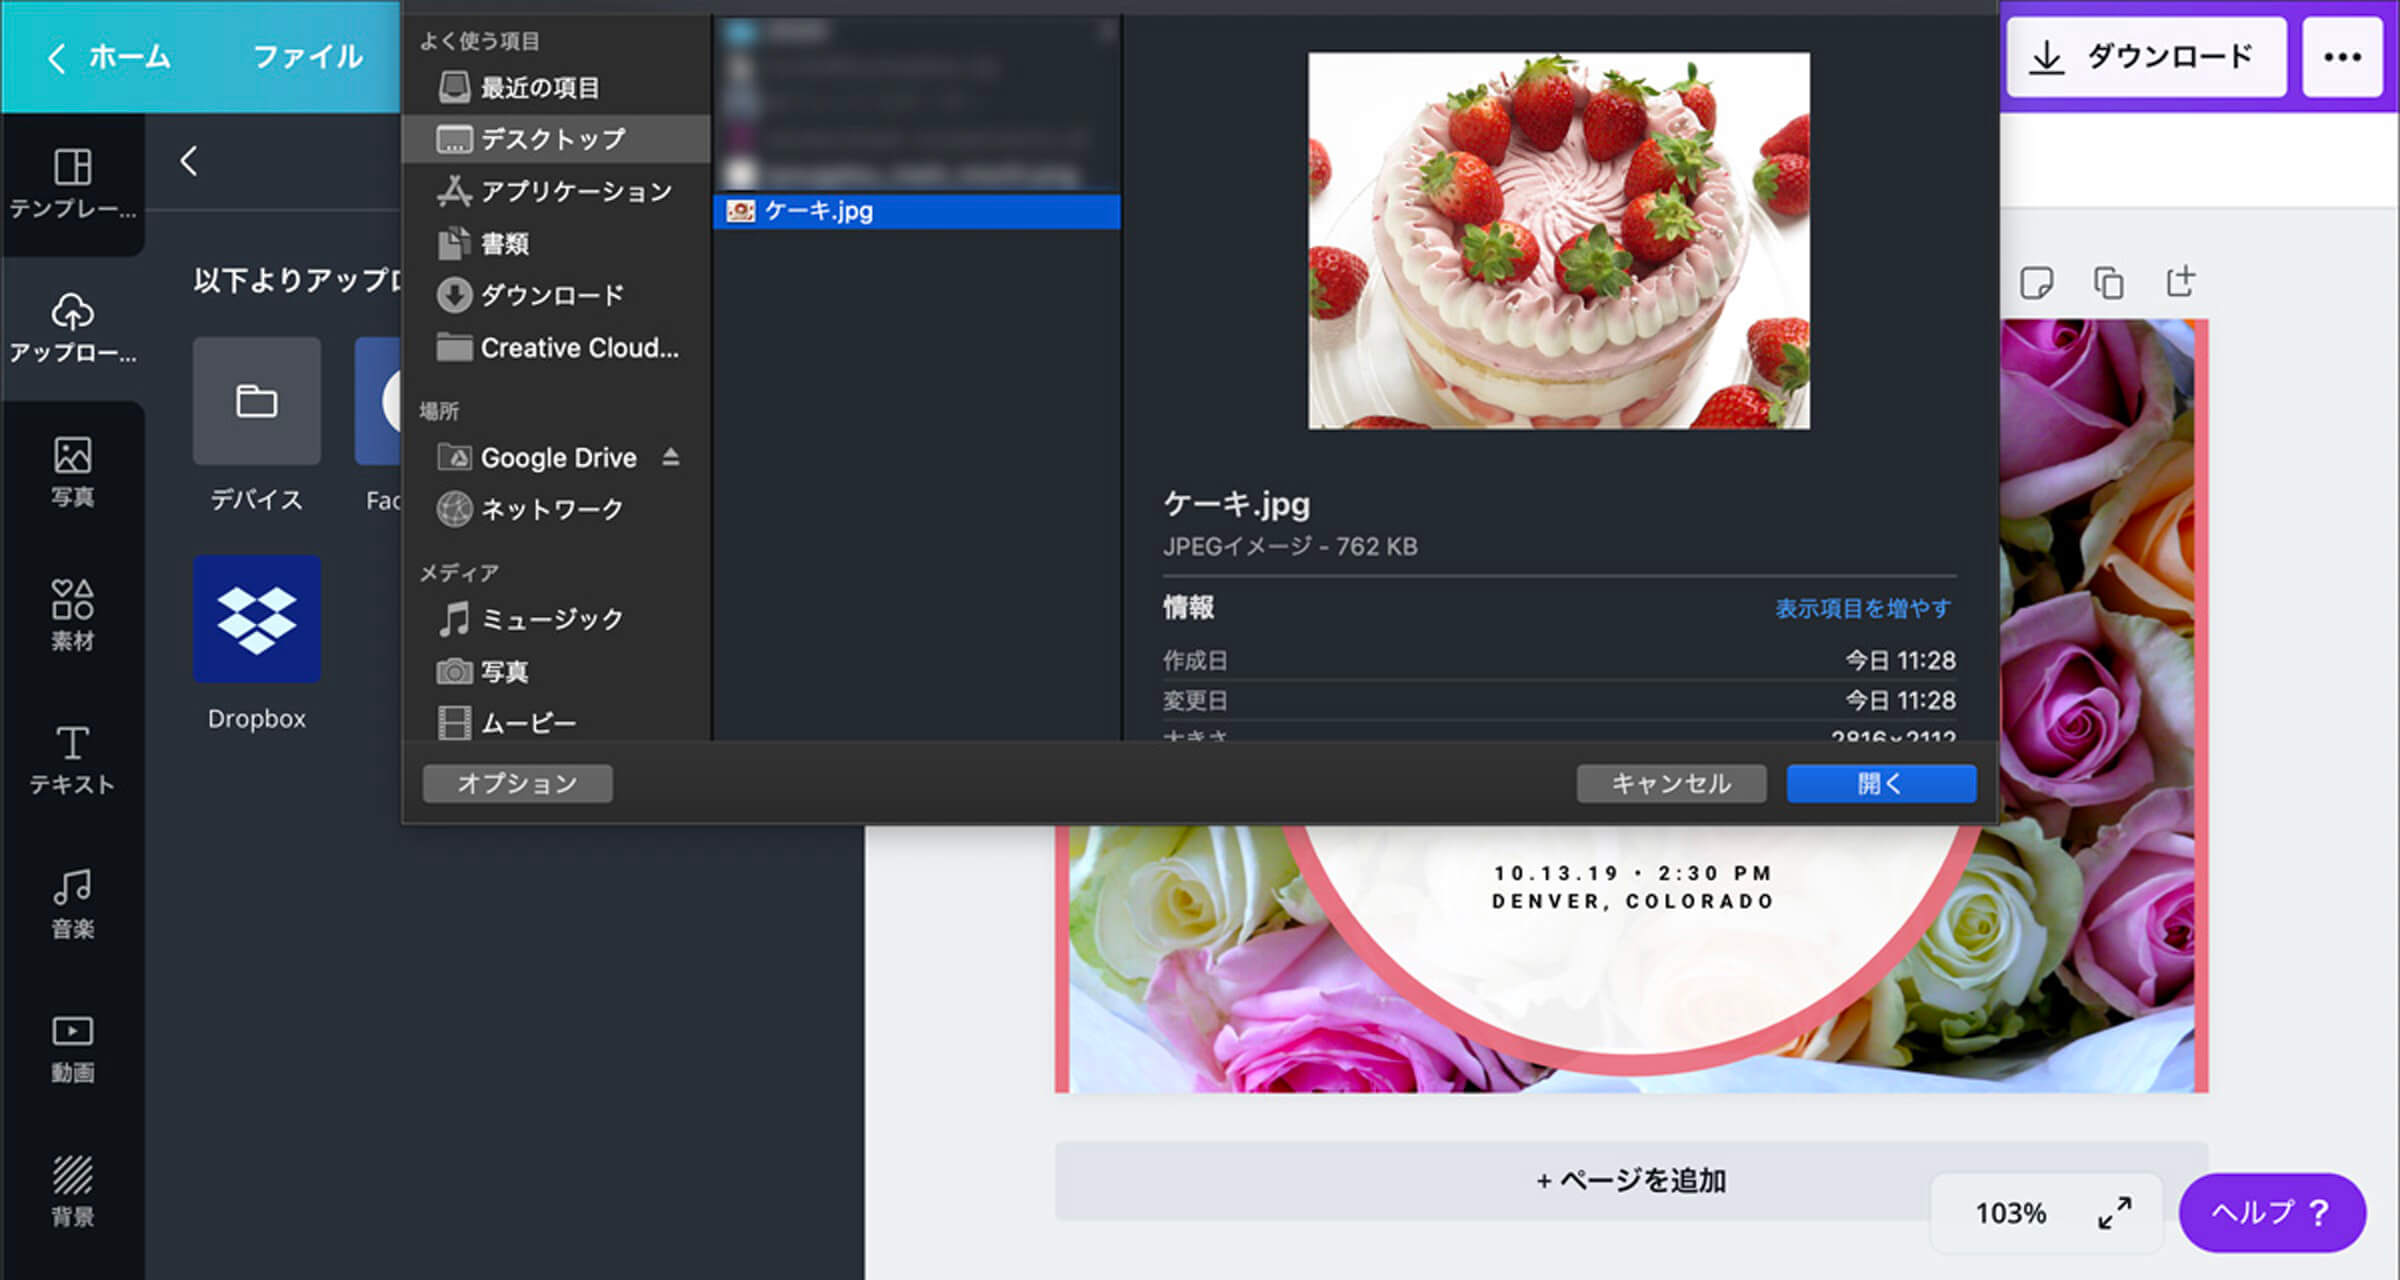Duplicate page using copy icon above canvas
This screenshot has width=2400, height=1280.
[x=2108, y=283]
